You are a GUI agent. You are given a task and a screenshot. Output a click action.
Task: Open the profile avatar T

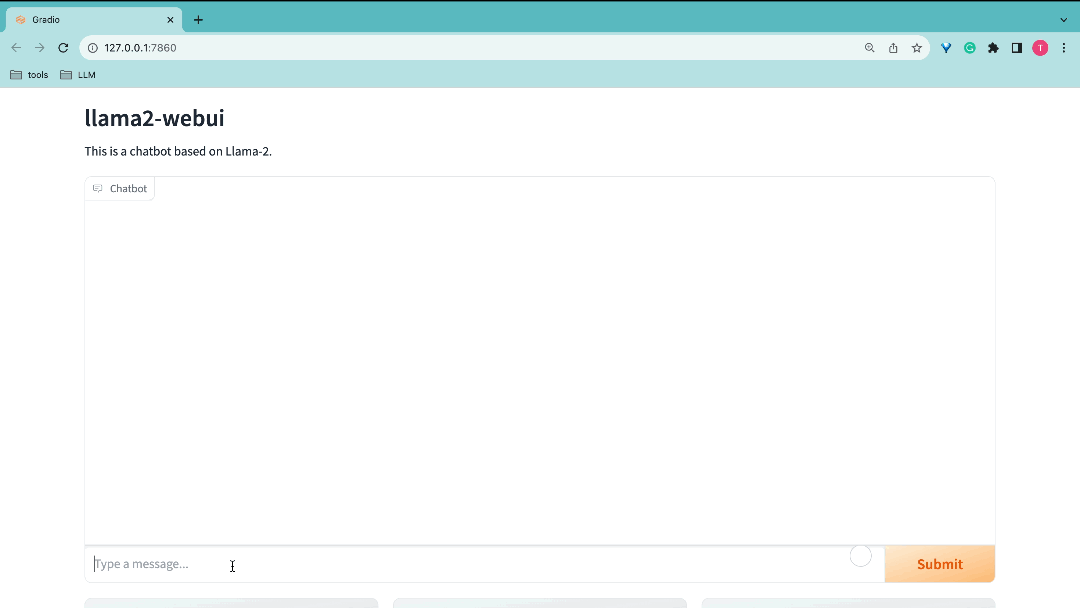tap(1040, 48)
